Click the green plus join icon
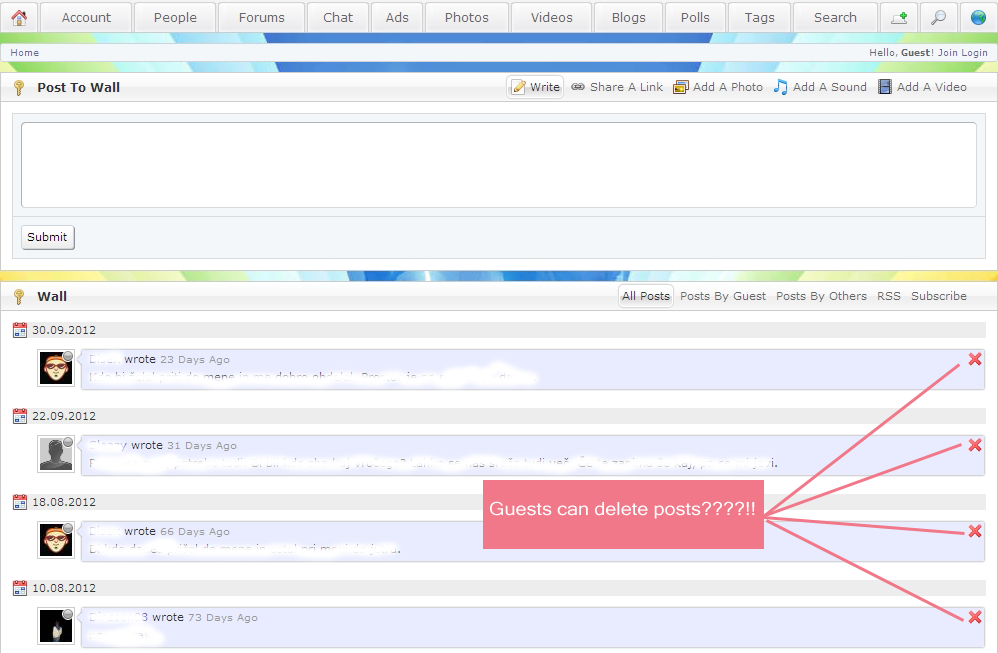 pos(899,17)
